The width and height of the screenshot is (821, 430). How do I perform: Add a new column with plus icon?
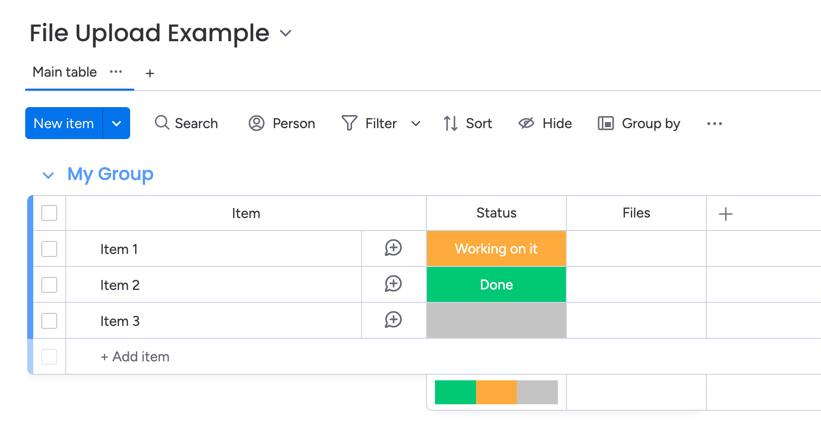(x=726, y=213)
